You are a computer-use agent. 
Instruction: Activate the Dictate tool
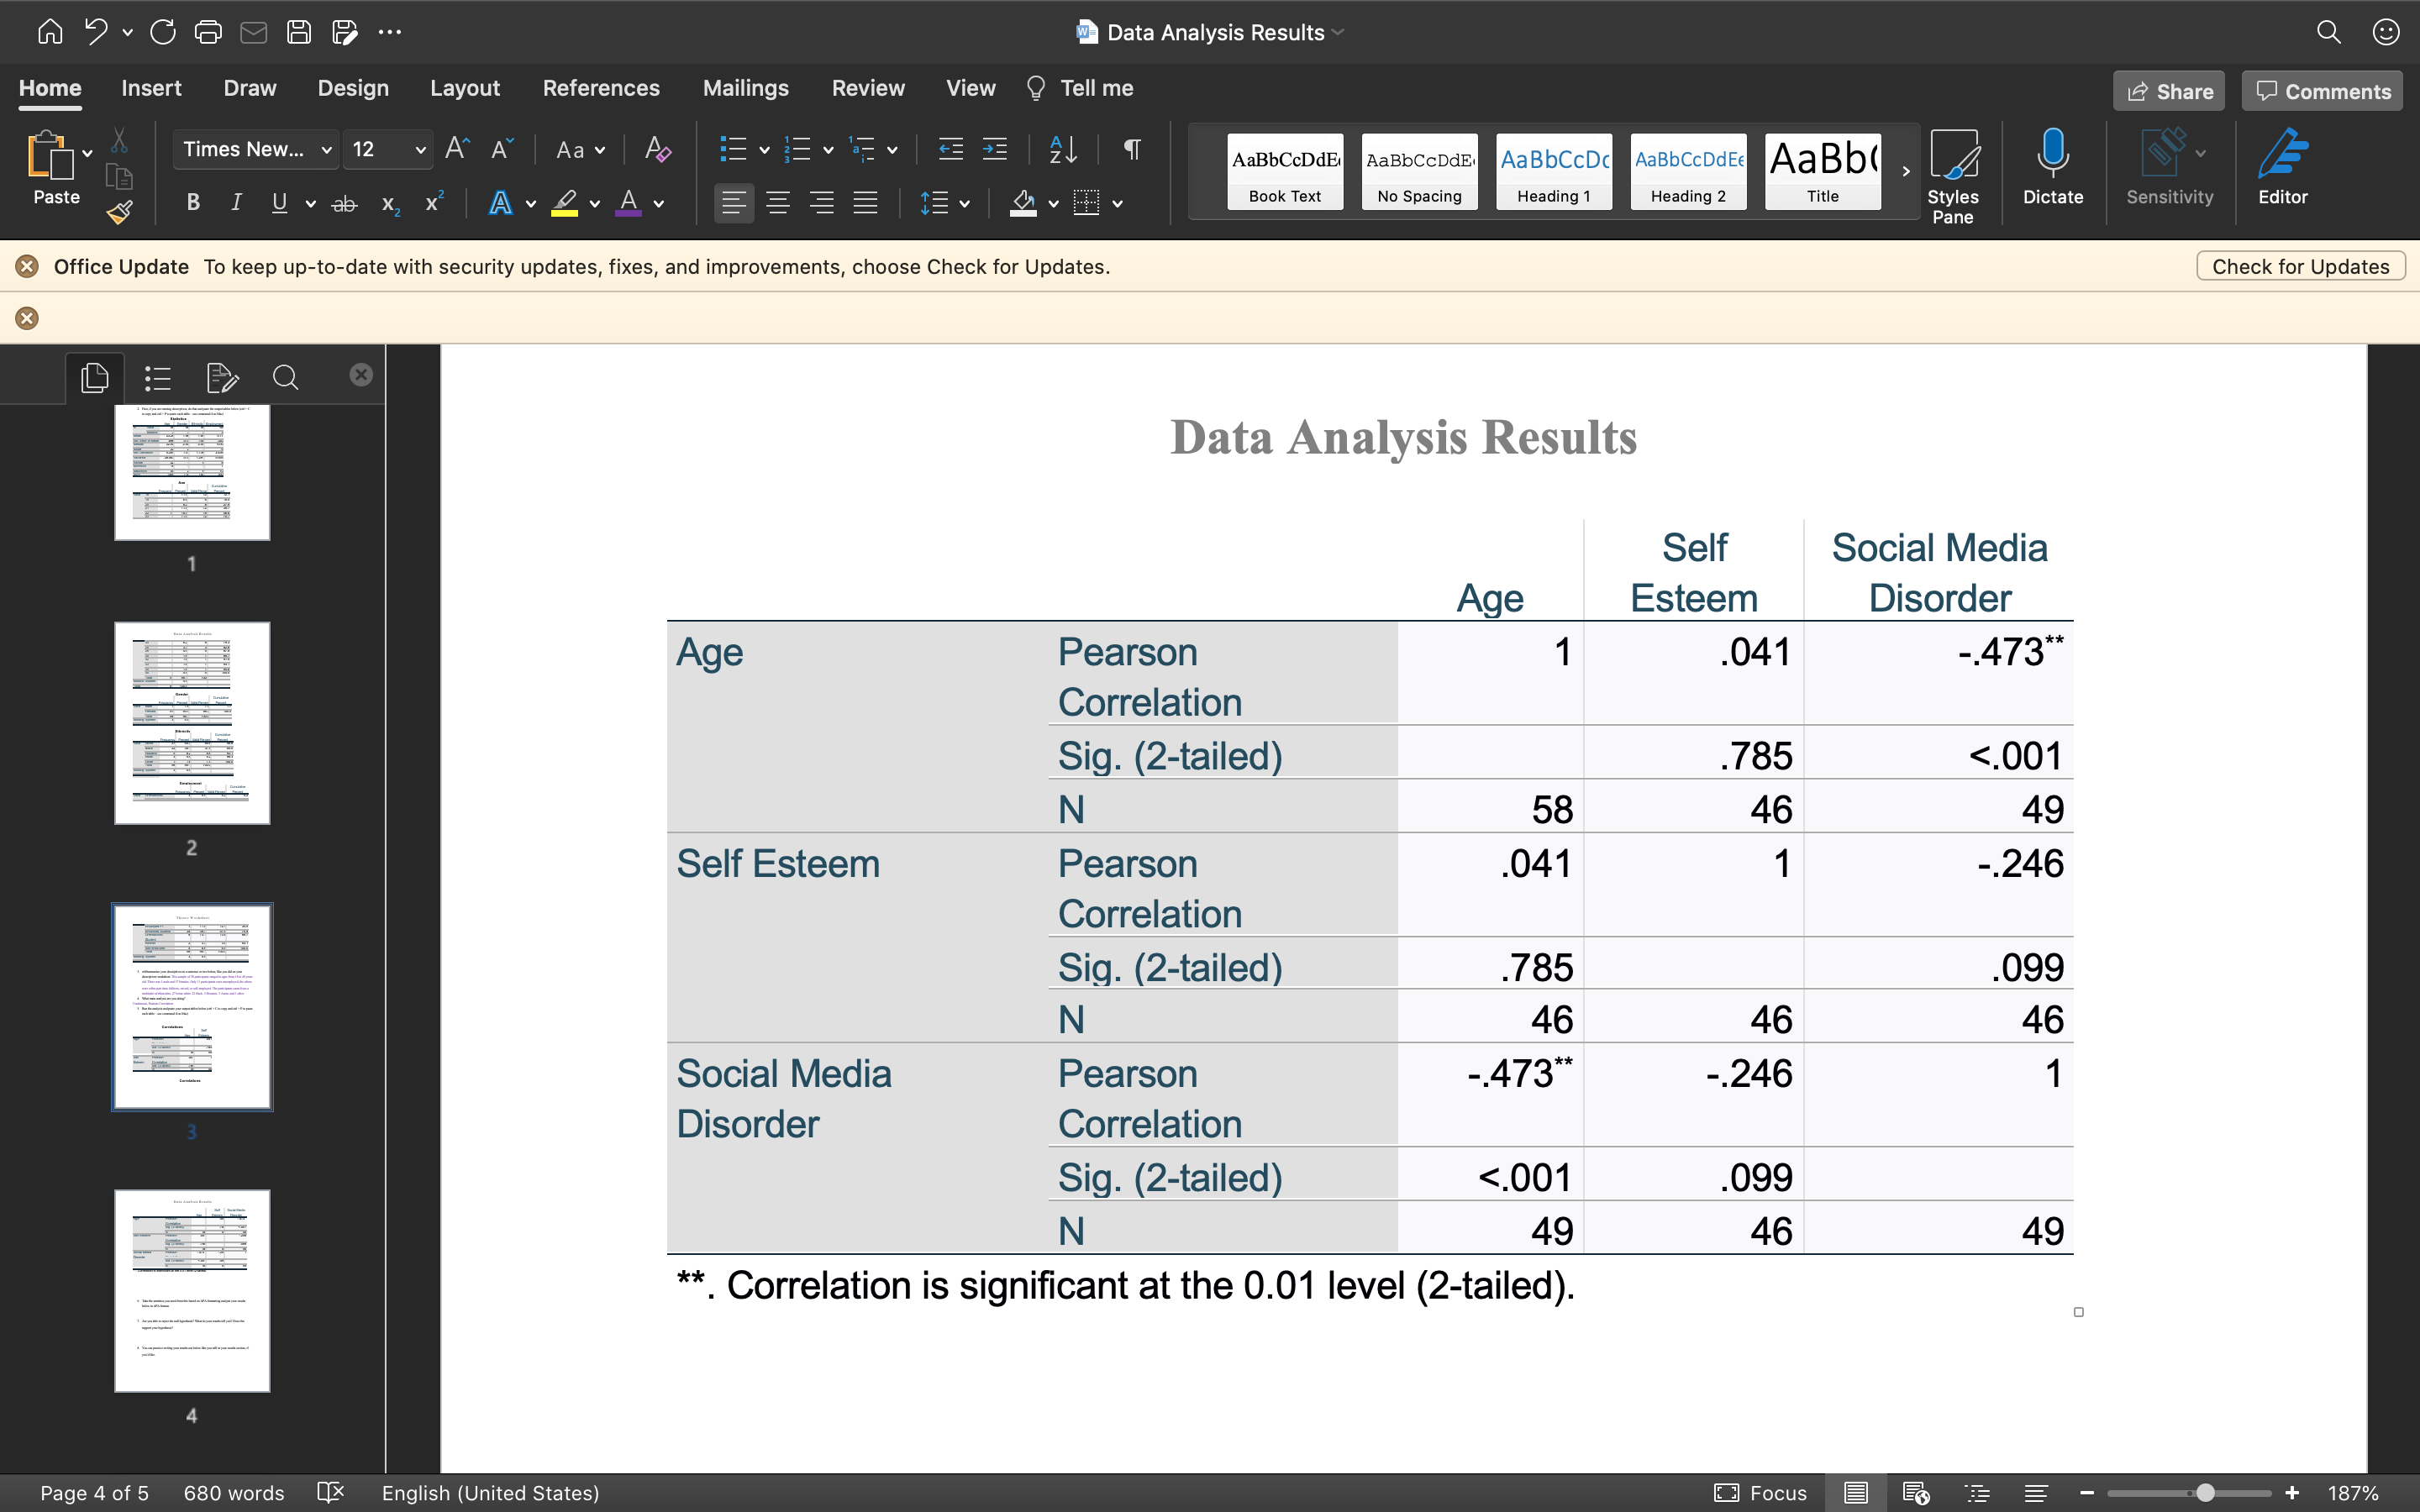point(2052,165)
